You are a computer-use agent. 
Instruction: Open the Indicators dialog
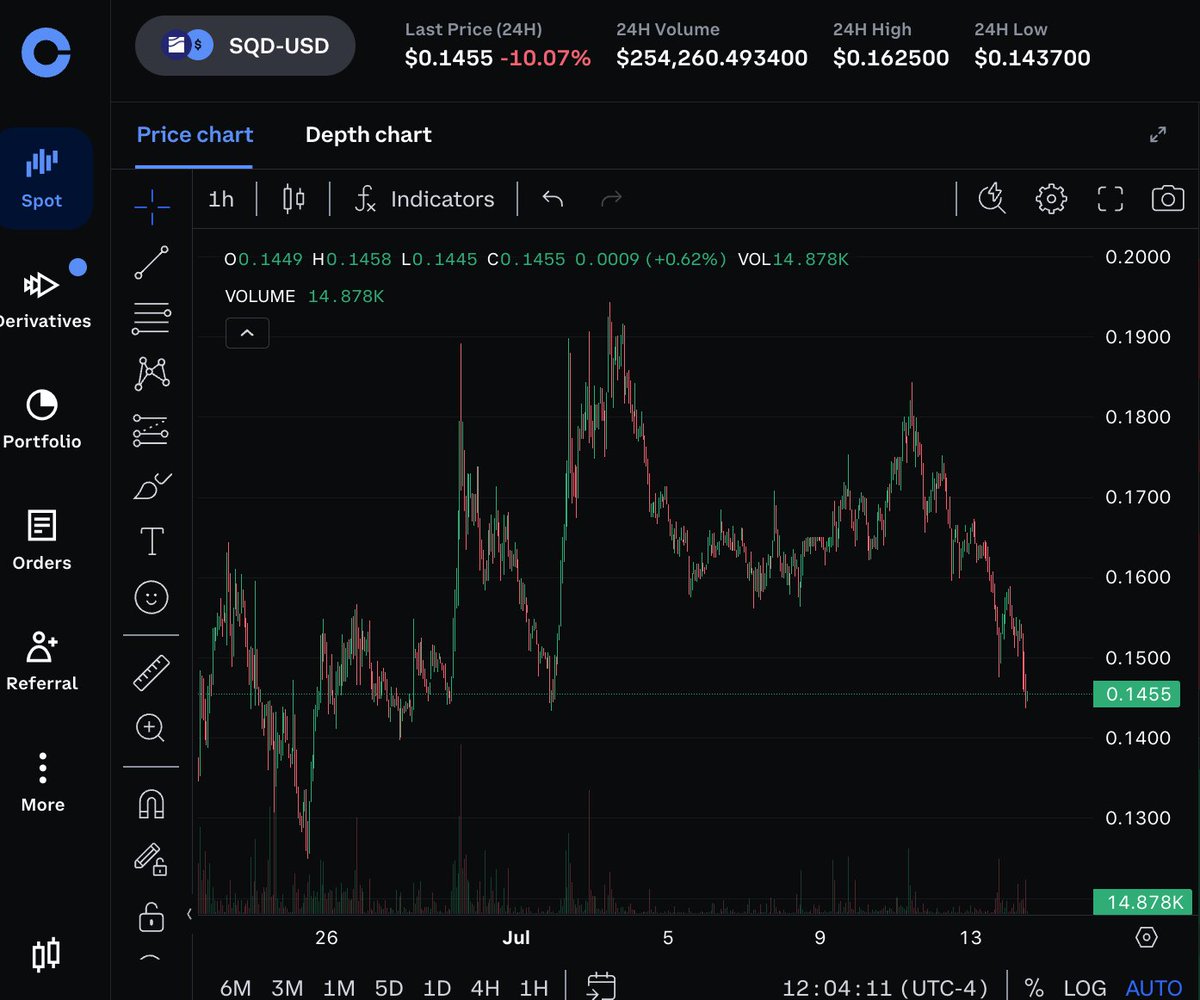pyautogui.click(x=424, y=199)
